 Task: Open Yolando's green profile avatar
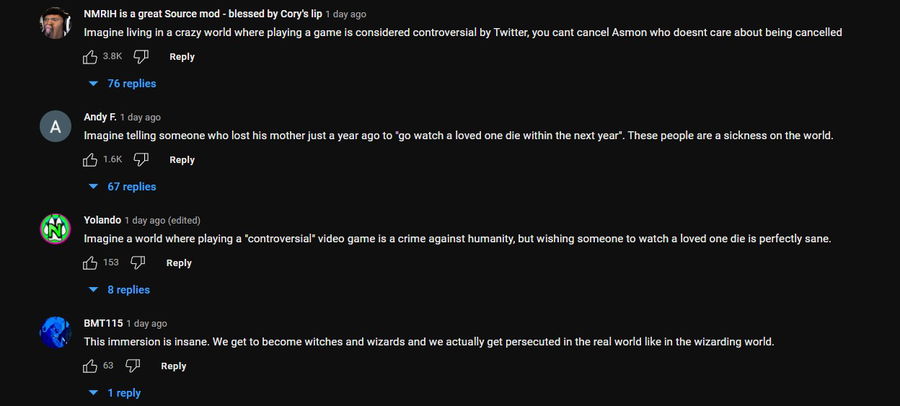(55, 230)
